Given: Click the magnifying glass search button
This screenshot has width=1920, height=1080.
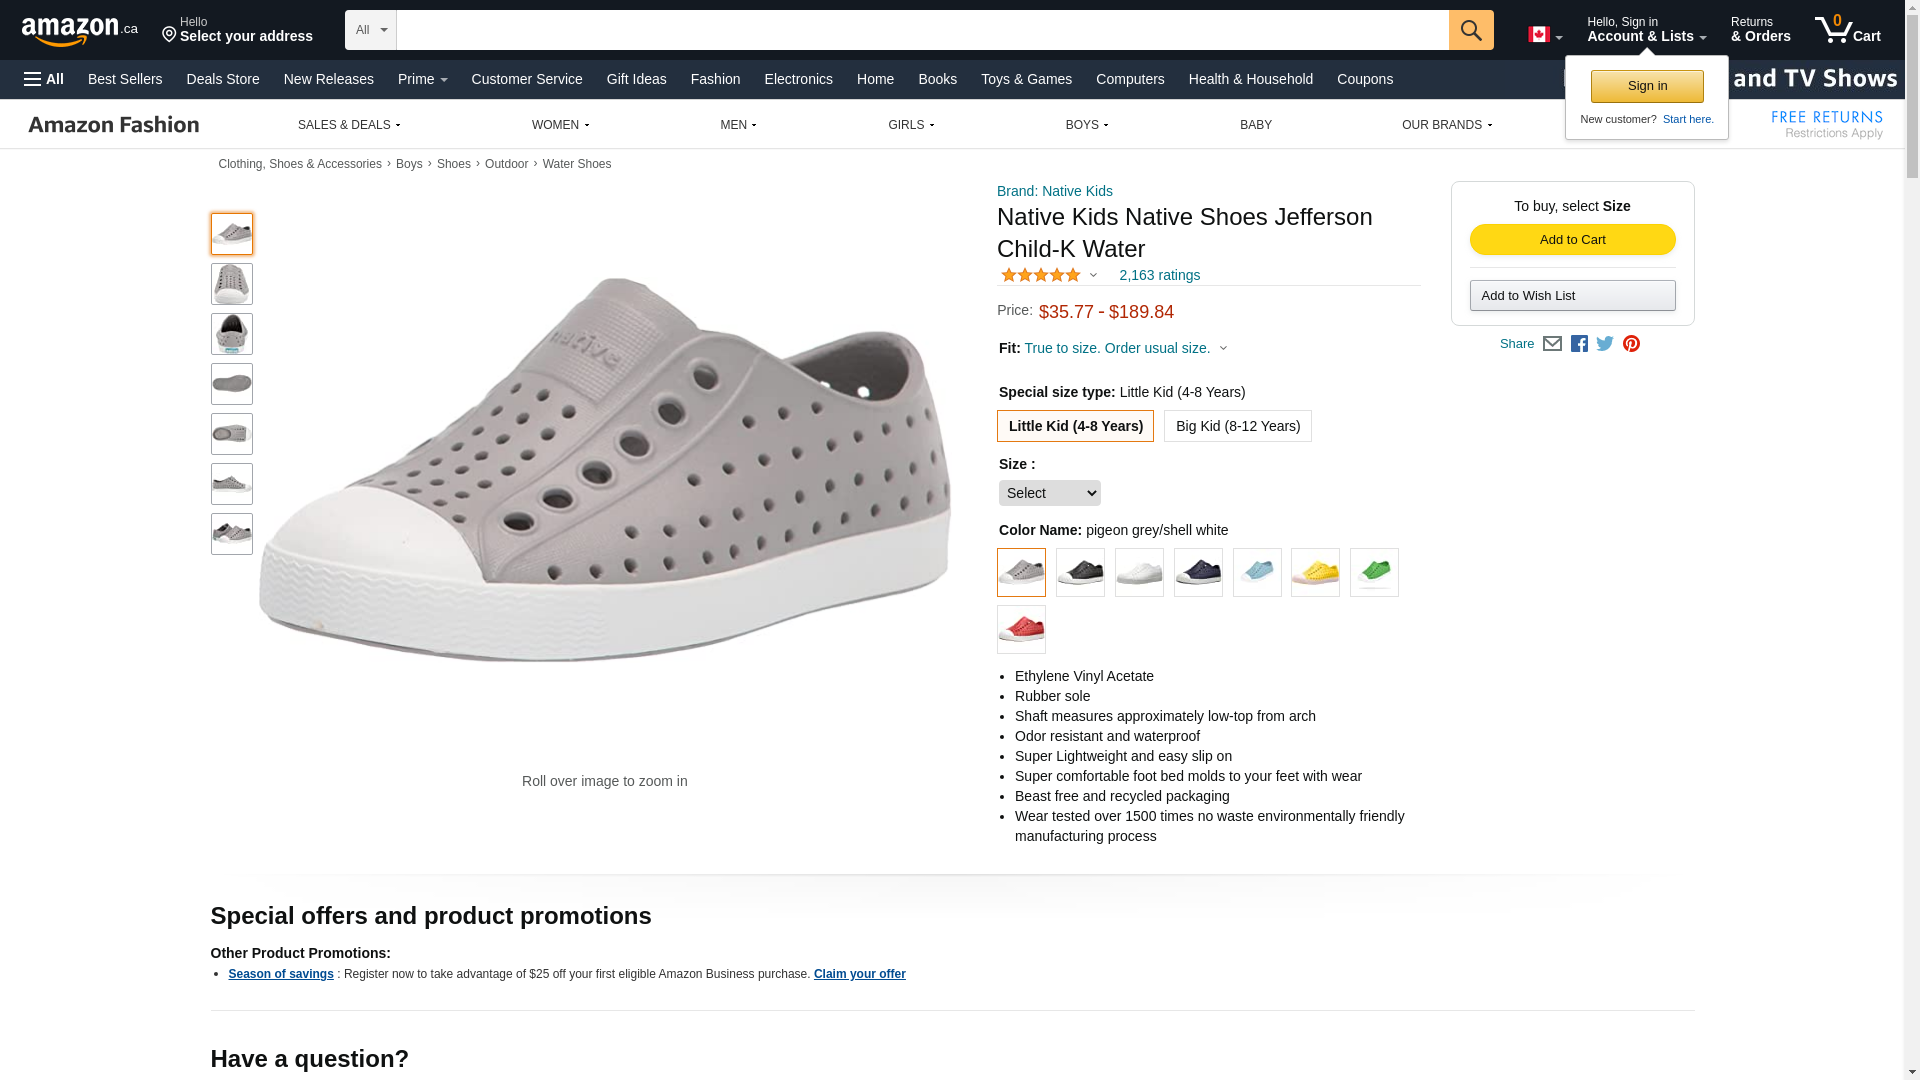Looking at the screenshot, I should click(x=1470, y=30).
